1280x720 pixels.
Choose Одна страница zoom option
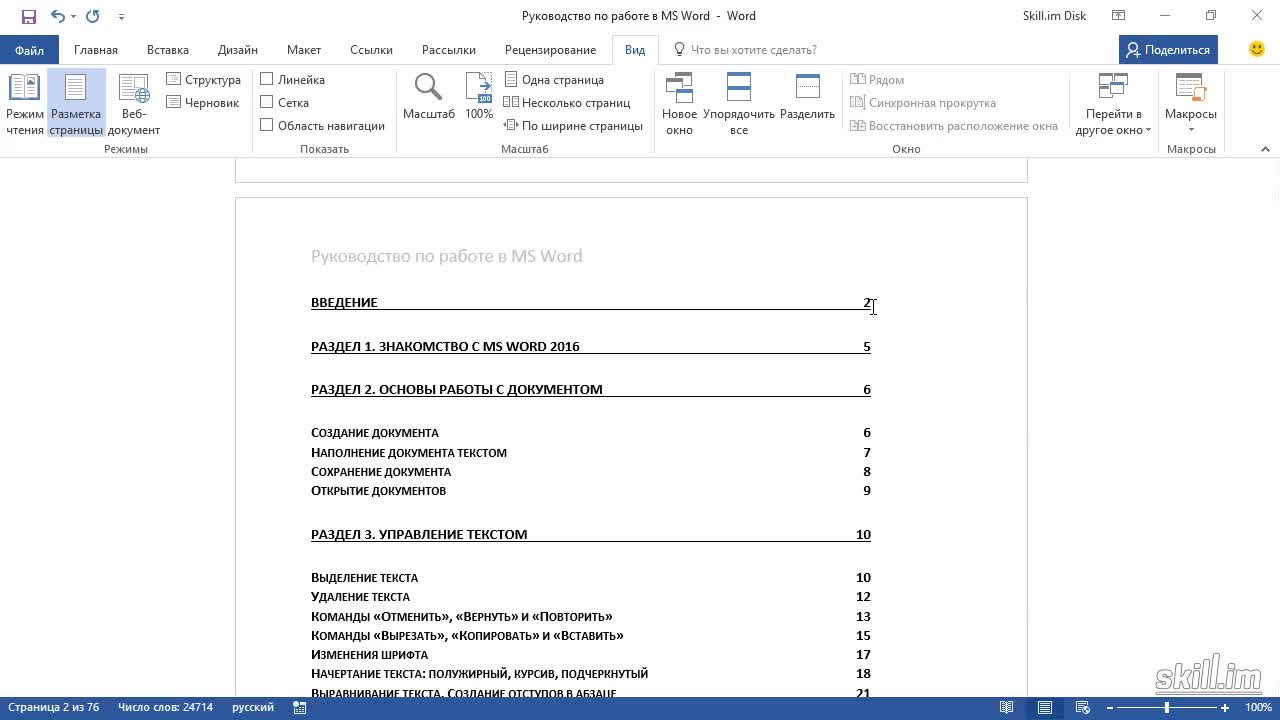tap(554, 80)
